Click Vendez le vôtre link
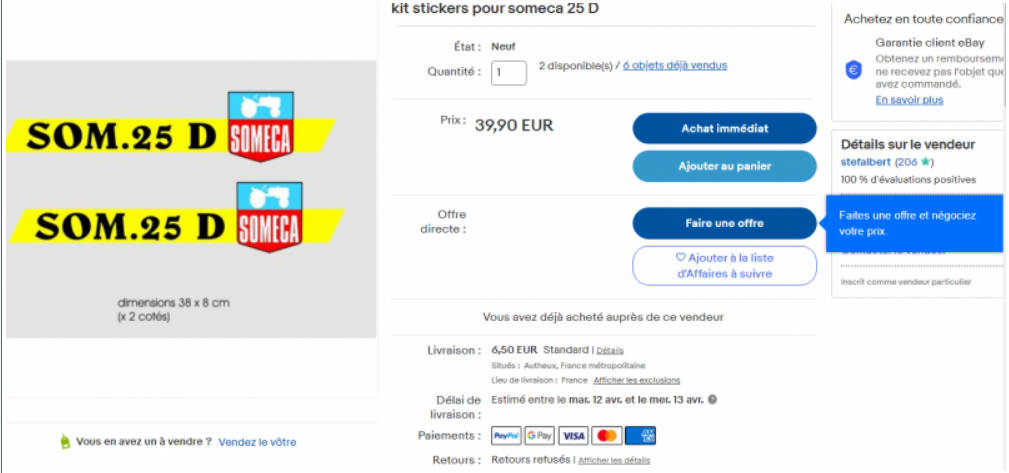Screen dimensions: 1009x473 [x=257, y=441]
